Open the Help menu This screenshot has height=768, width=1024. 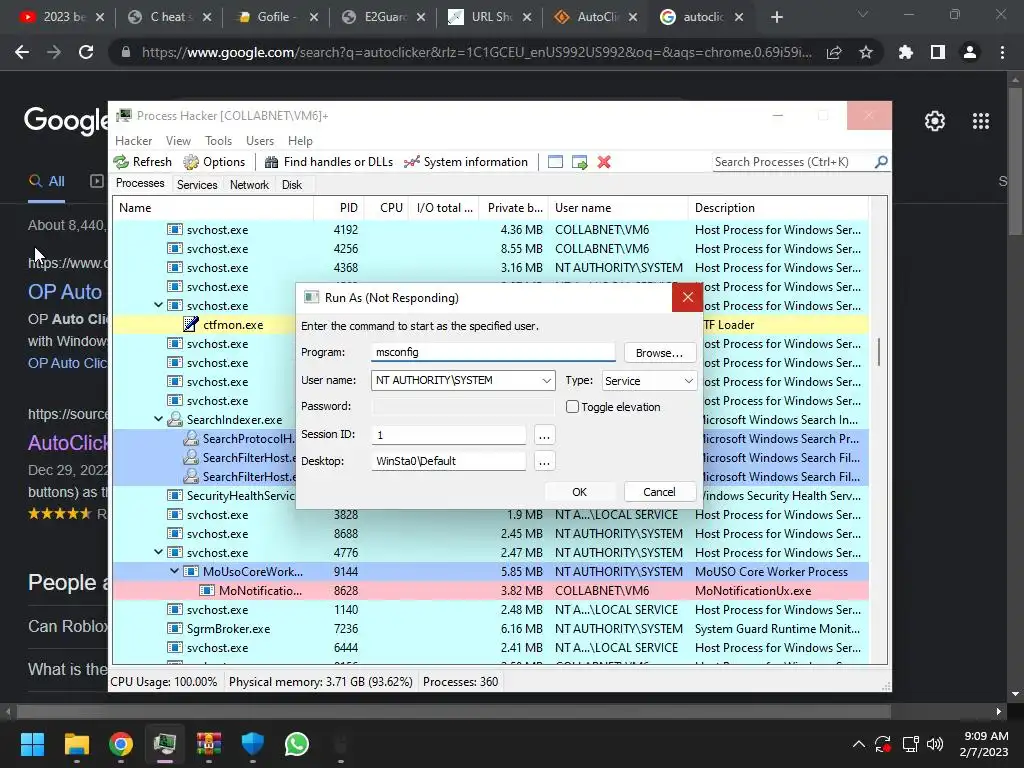tap(300, 140)
